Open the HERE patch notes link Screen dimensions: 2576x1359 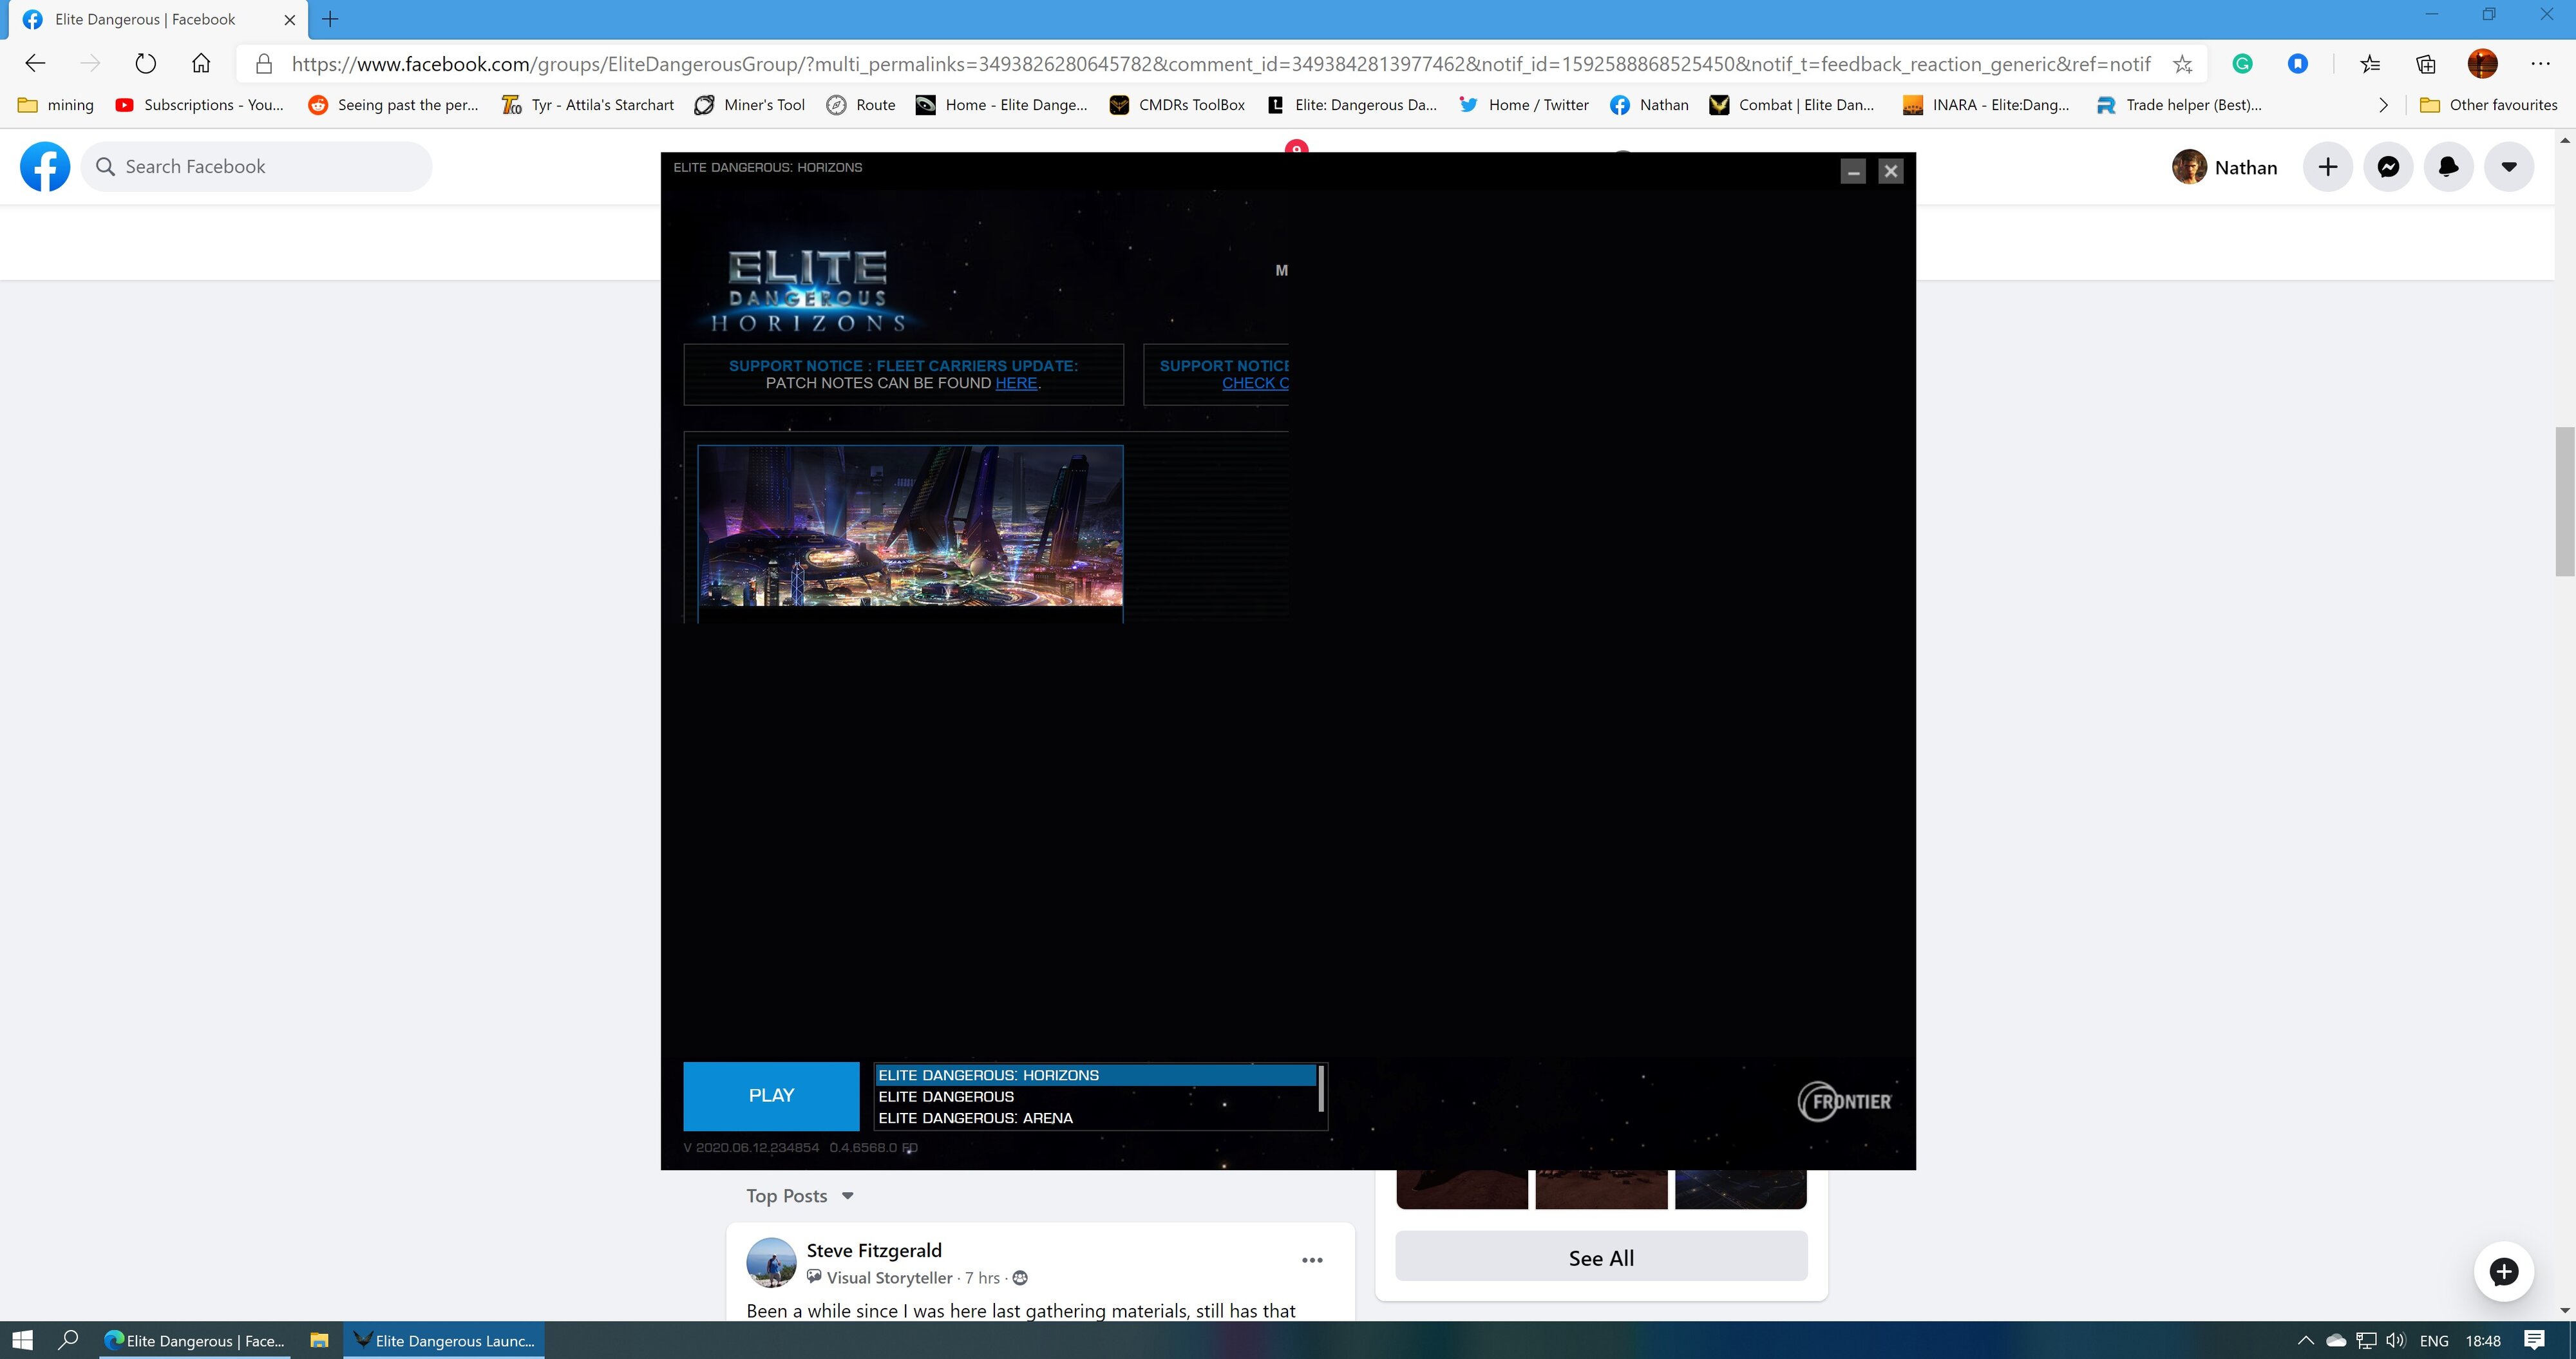point(1016,383)
